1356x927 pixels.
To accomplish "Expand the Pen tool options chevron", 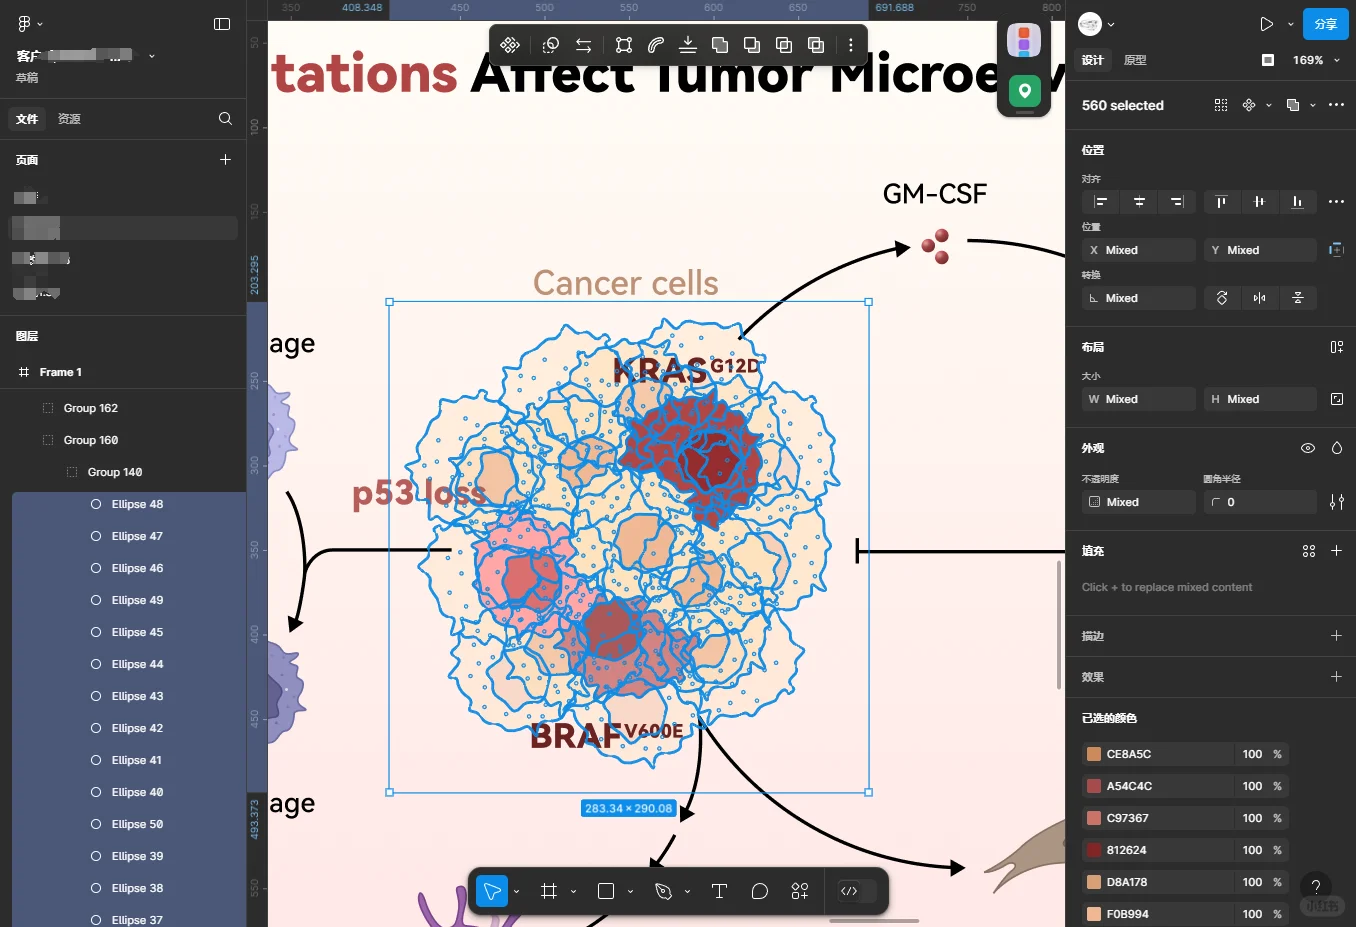I will (687, 891).
